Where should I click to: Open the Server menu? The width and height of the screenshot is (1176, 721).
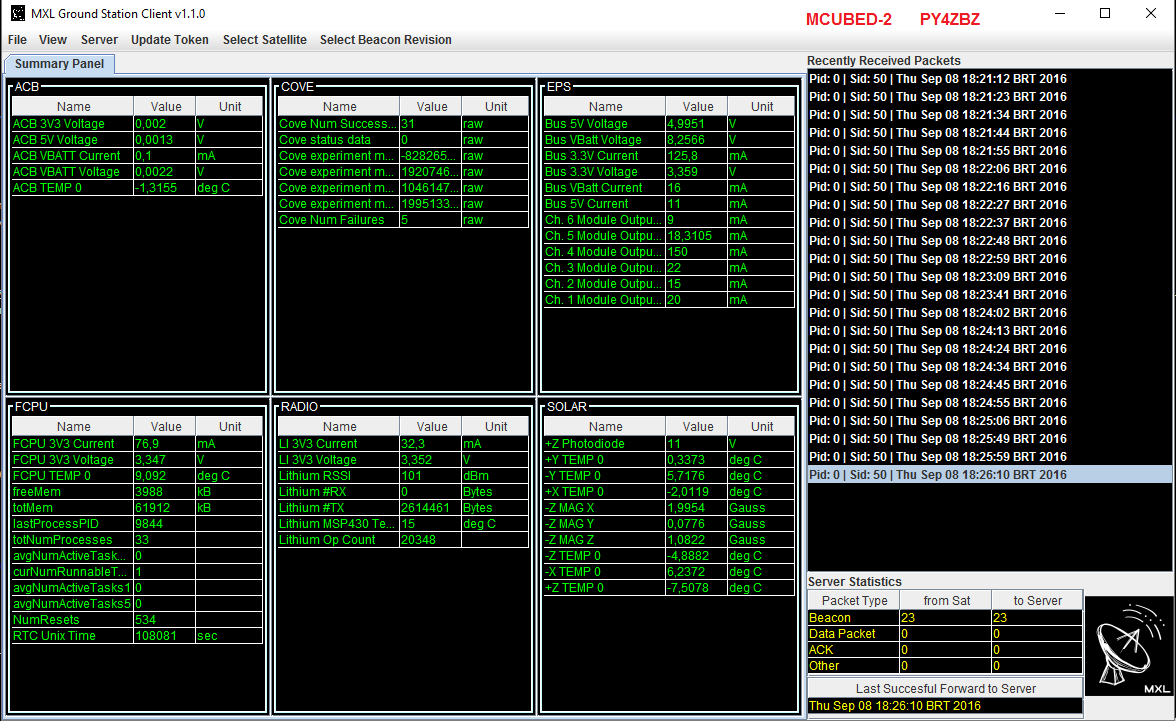click(x=99, y=40)
